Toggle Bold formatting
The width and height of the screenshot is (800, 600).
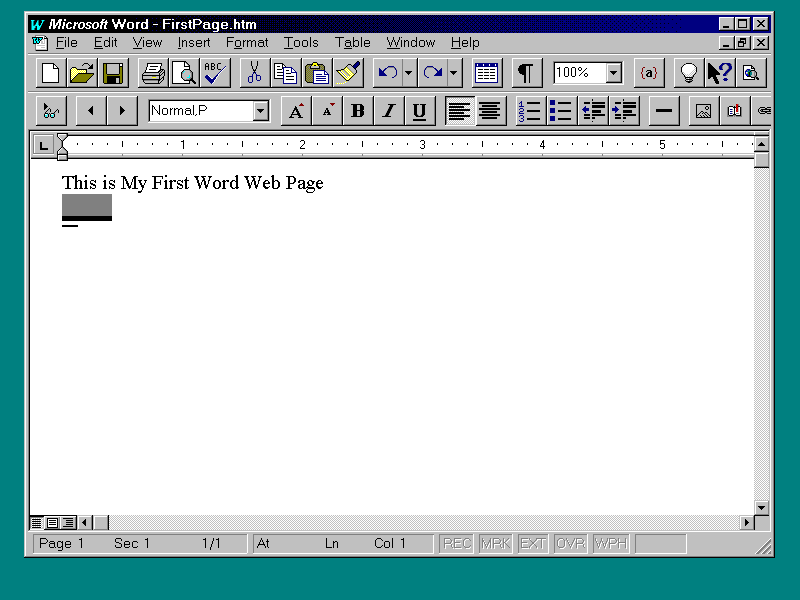coord(357,111)
